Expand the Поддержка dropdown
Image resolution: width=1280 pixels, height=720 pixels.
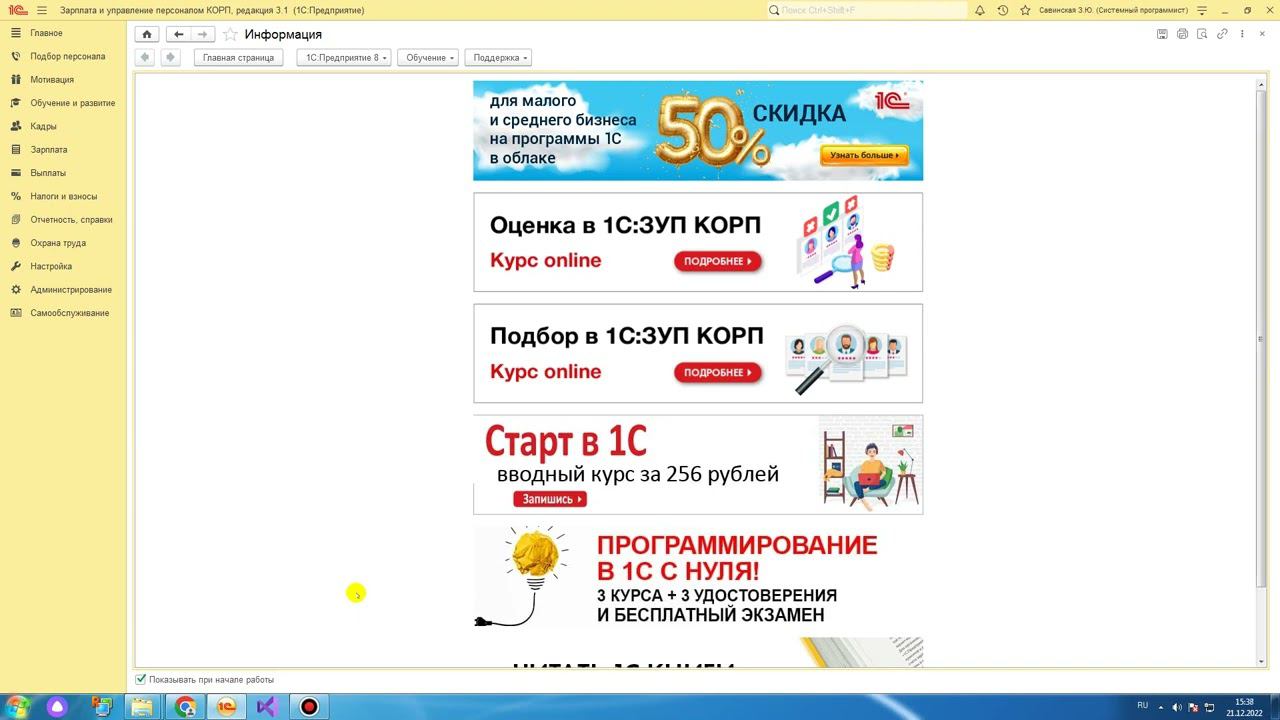[498, 58]
